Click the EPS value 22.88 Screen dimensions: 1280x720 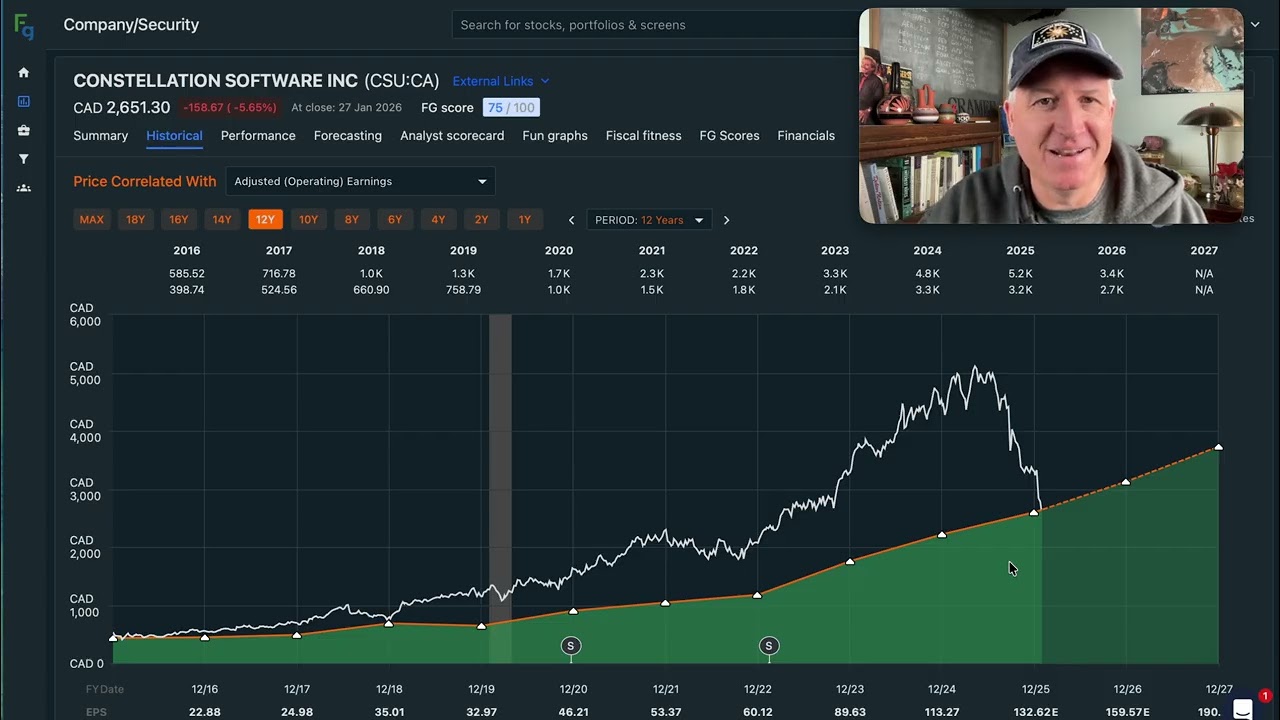tap(204, 712)
